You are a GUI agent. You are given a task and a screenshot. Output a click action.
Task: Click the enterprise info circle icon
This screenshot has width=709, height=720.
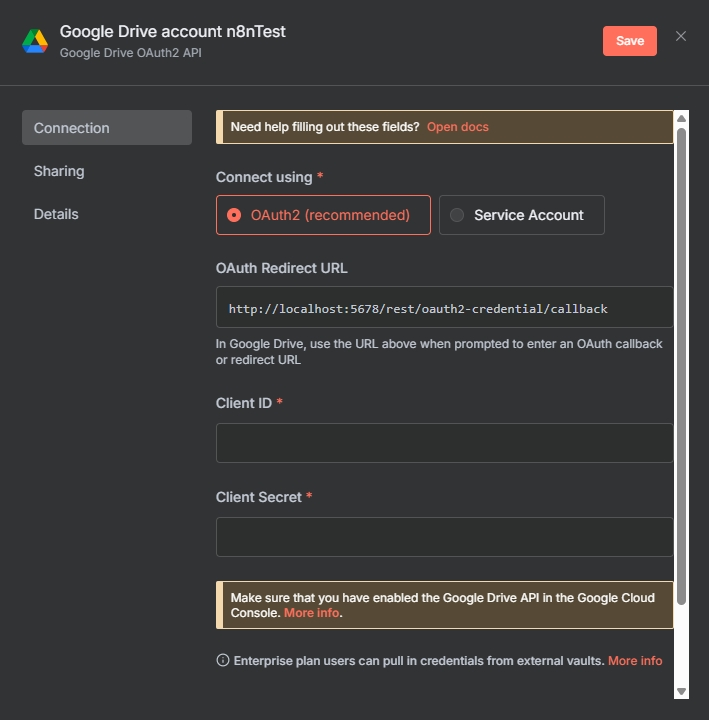click(x=223, y=660)
